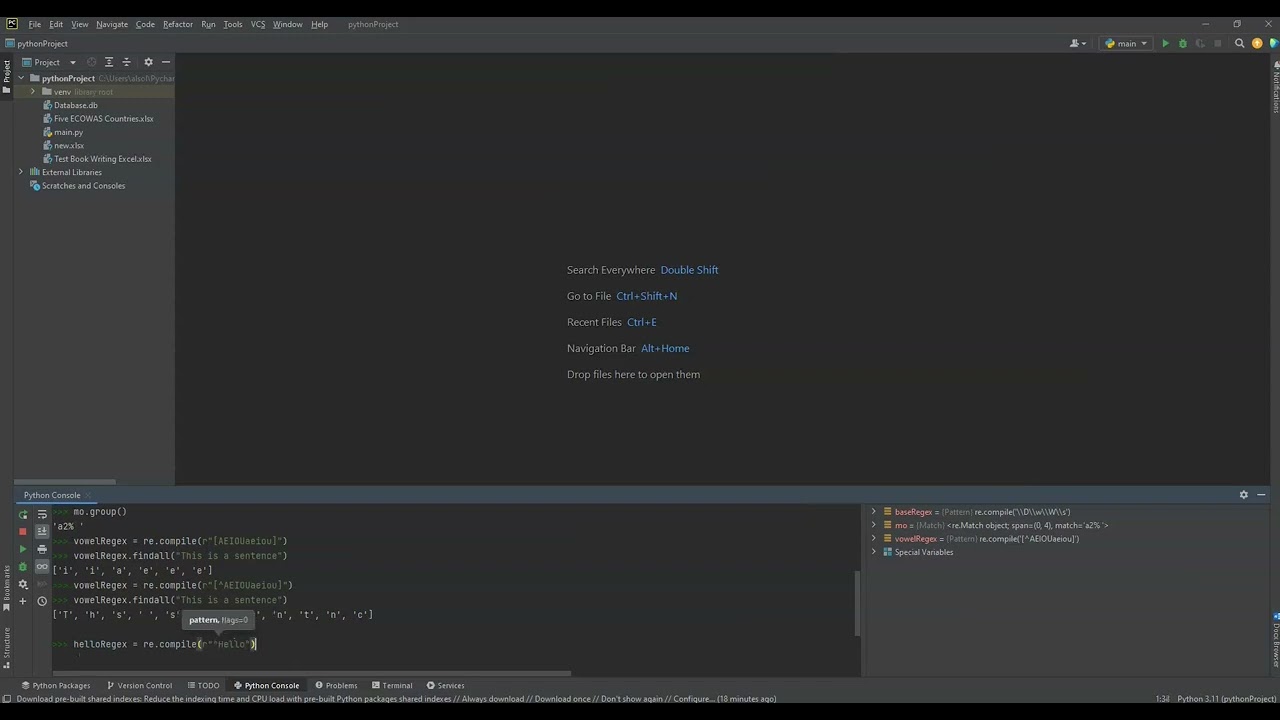Open the Navigate menu
This screenshot has height=720, width=1280.
(x=112, y=24)
